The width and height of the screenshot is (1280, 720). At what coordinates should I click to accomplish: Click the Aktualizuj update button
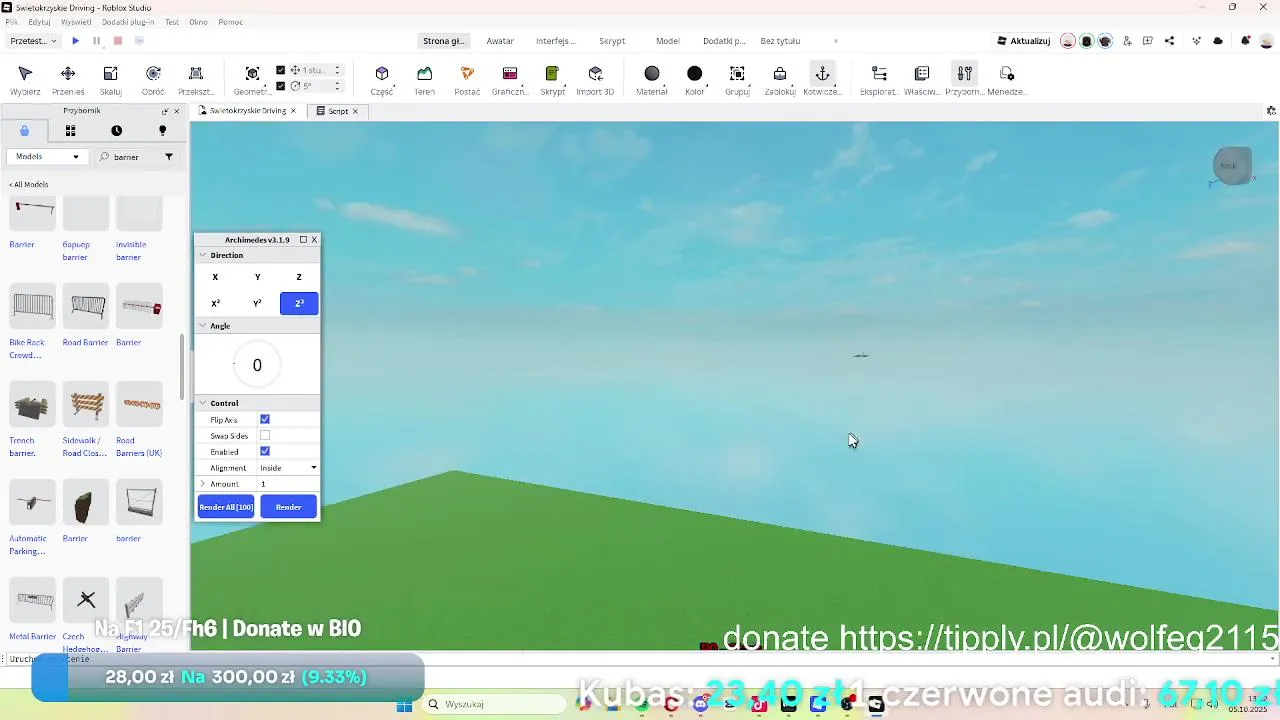coord(1024,41)
